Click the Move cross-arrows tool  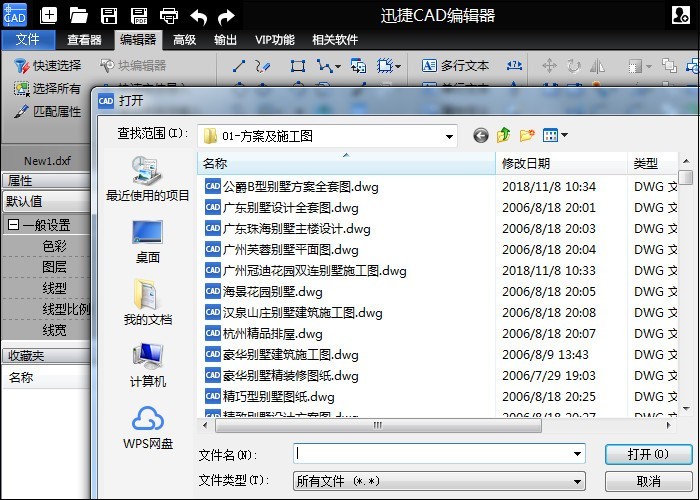(x=549, y=66)
